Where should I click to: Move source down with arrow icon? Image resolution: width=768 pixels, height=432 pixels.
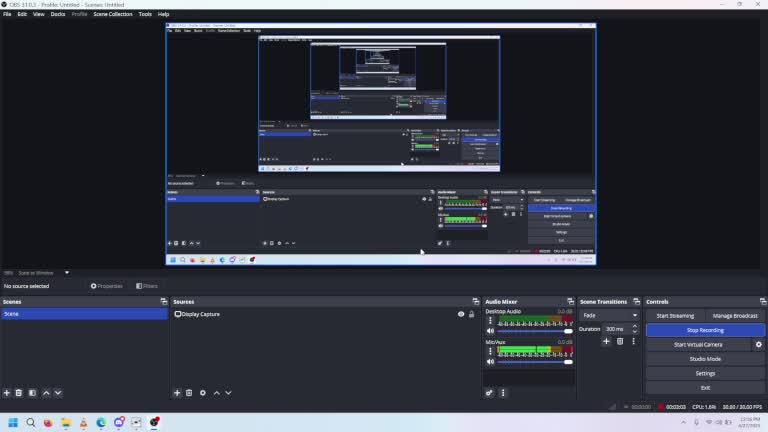pos(229,393)
